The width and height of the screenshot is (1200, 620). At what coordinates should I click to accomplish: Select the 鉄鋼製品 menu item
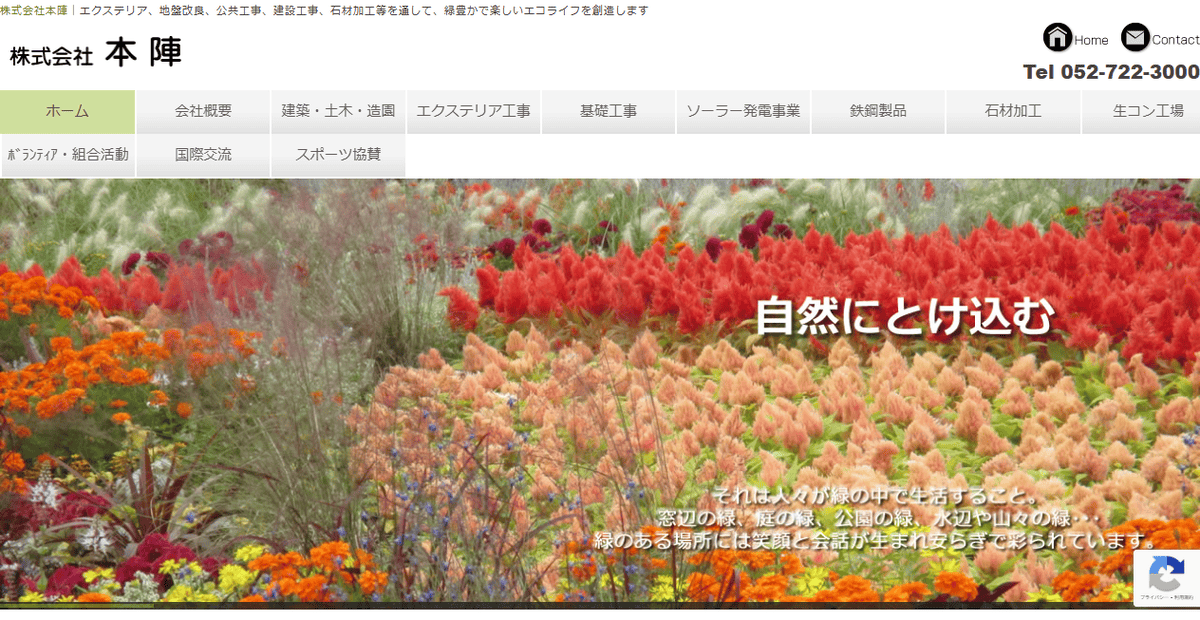(878, 111)
